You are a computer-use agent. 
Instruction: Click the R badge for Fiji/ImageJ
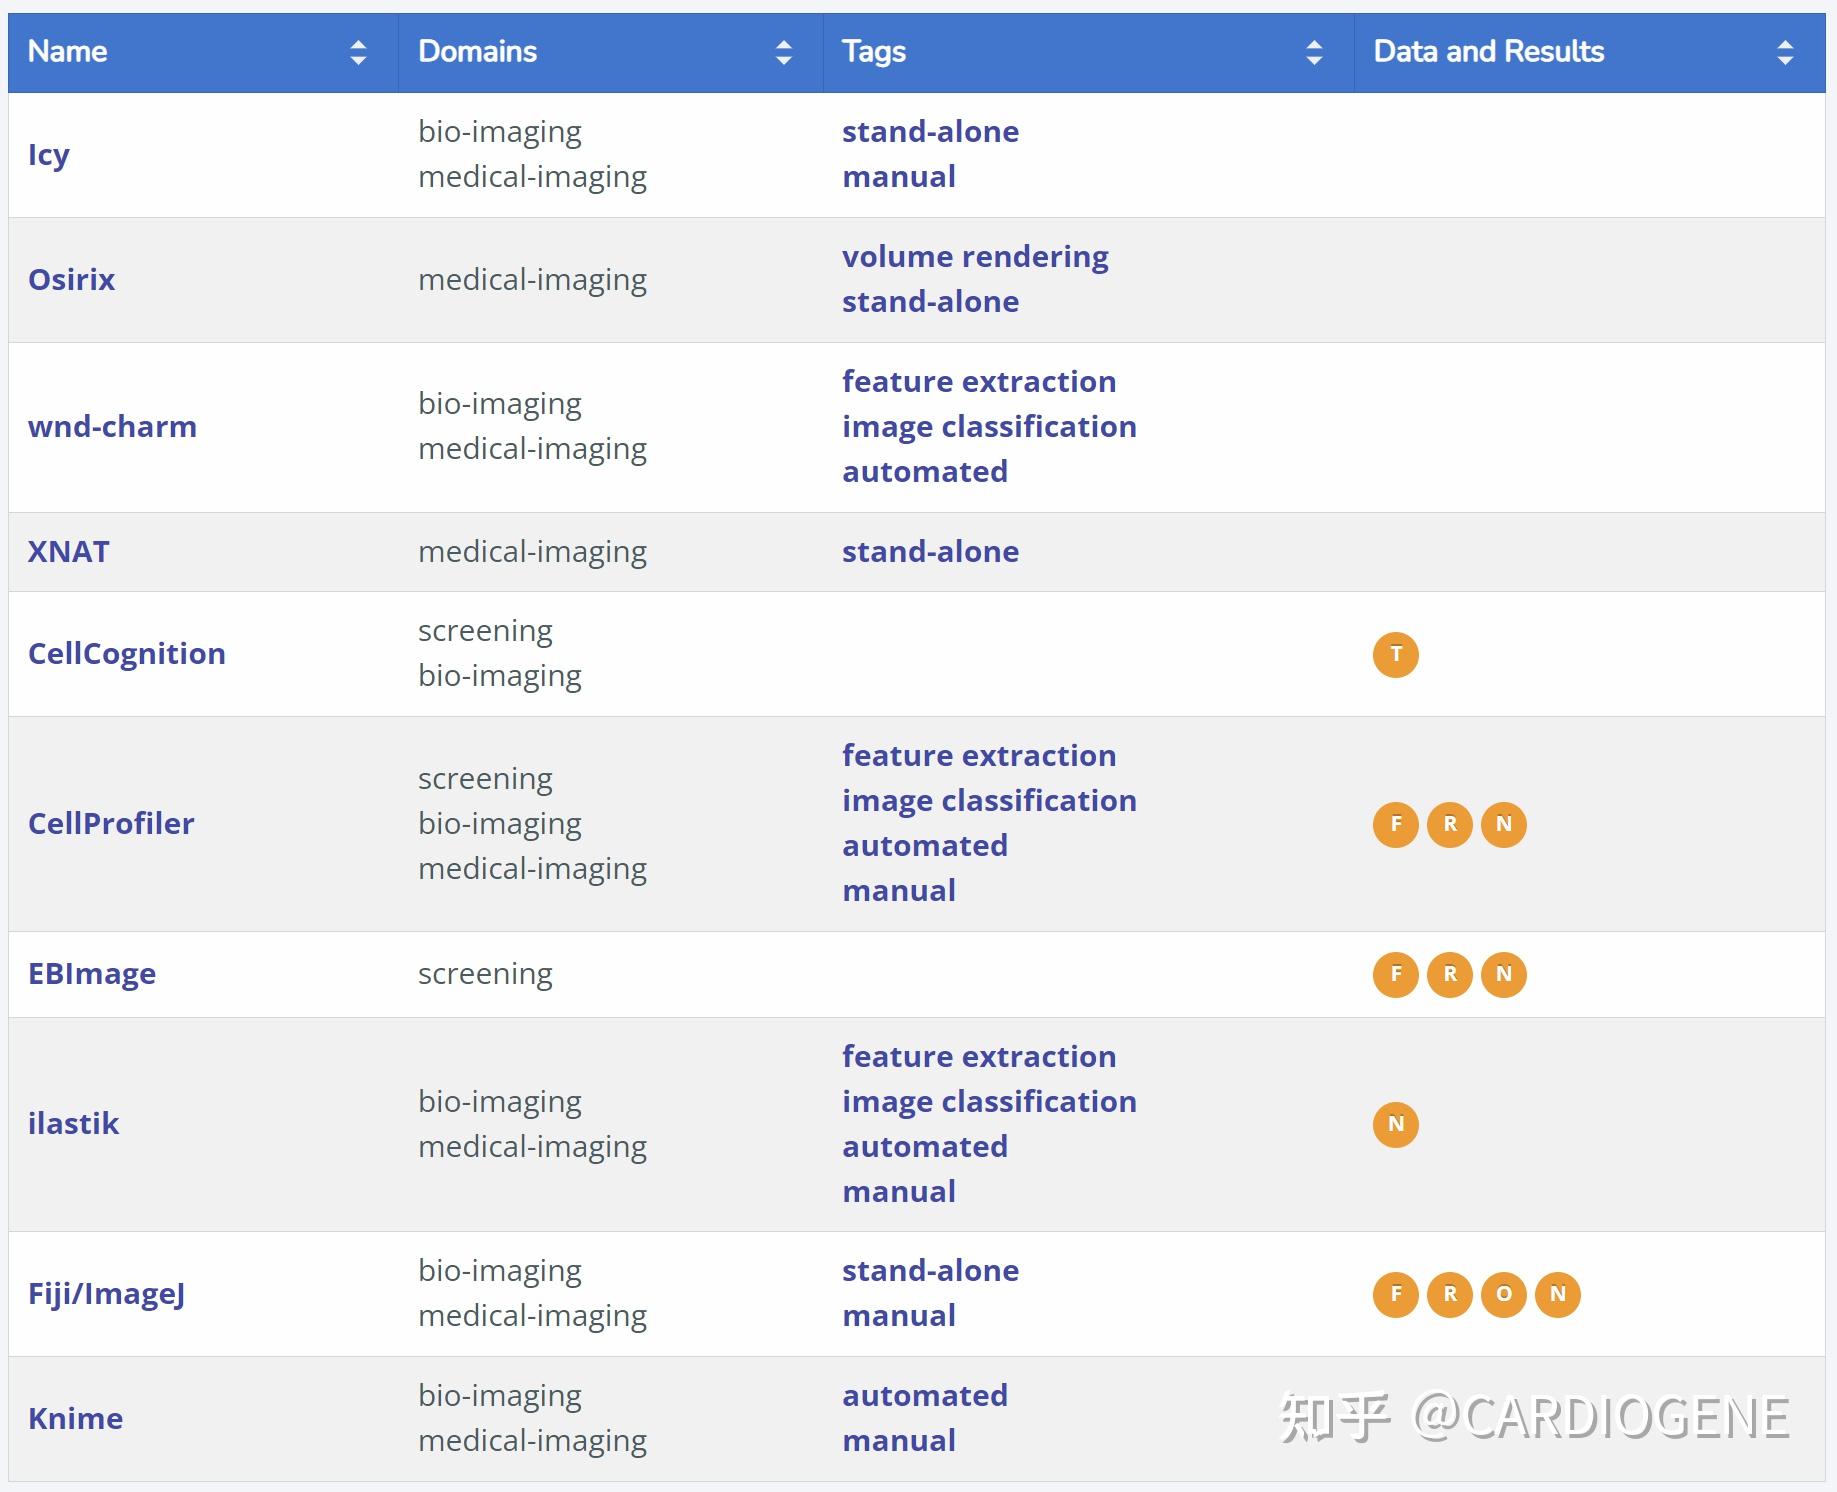coord(1449,1295)
